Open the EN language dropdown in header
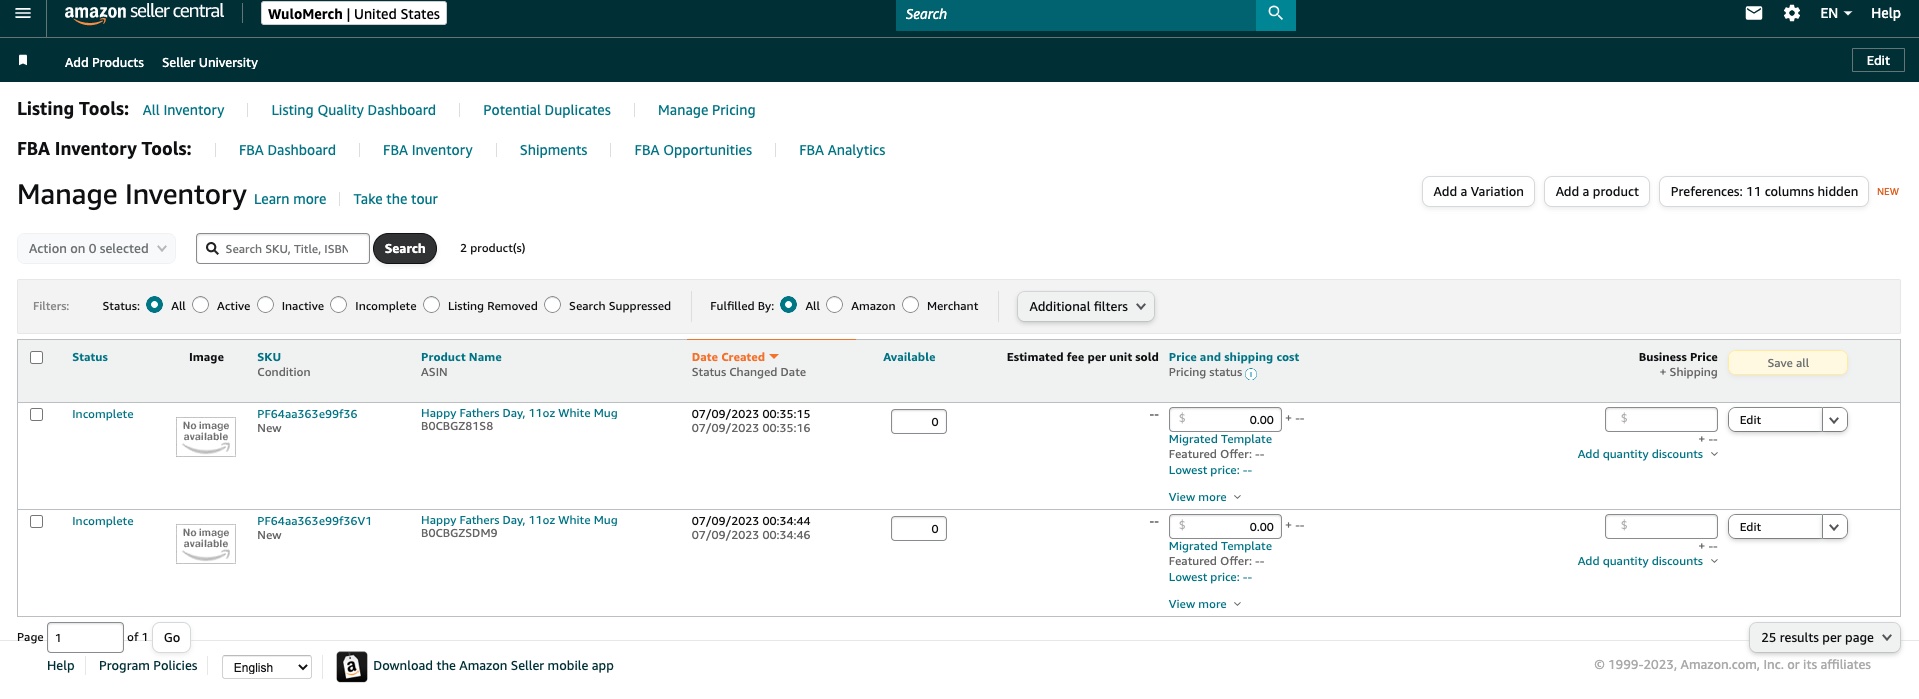The width and height of the screenshot is (1919, 699). [1835, 13]
